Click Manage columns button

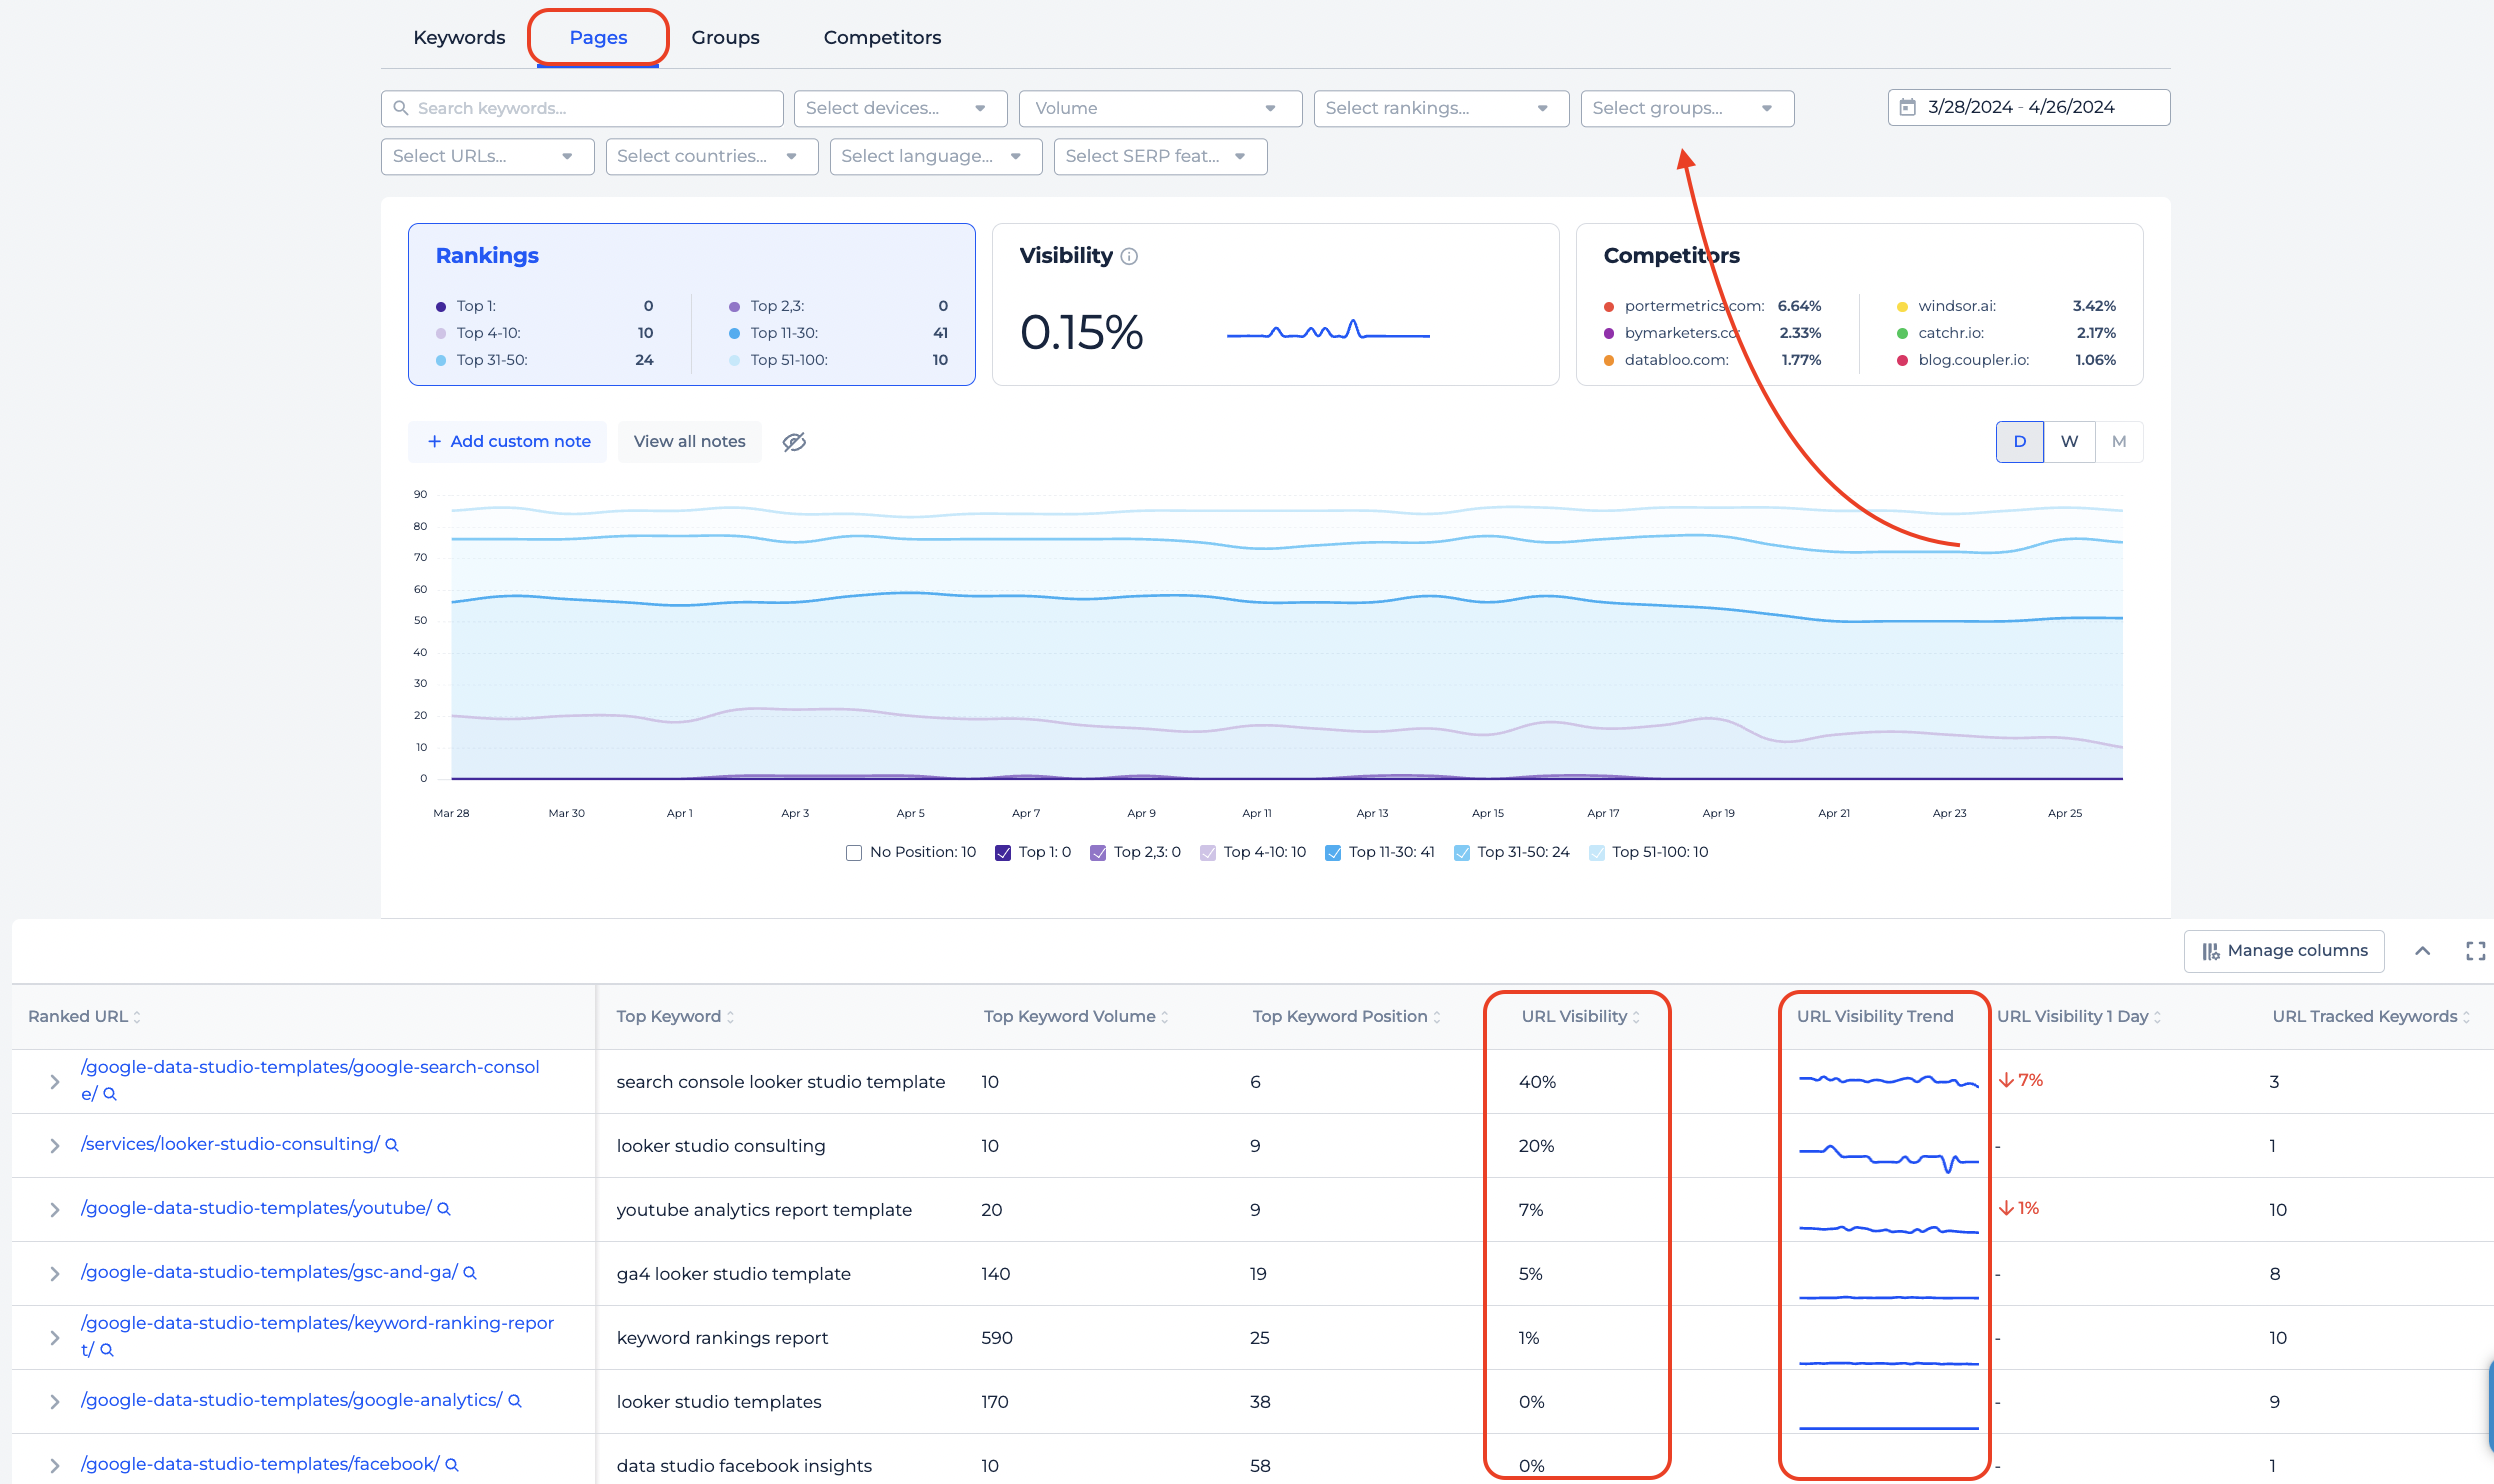[2284, 950]
